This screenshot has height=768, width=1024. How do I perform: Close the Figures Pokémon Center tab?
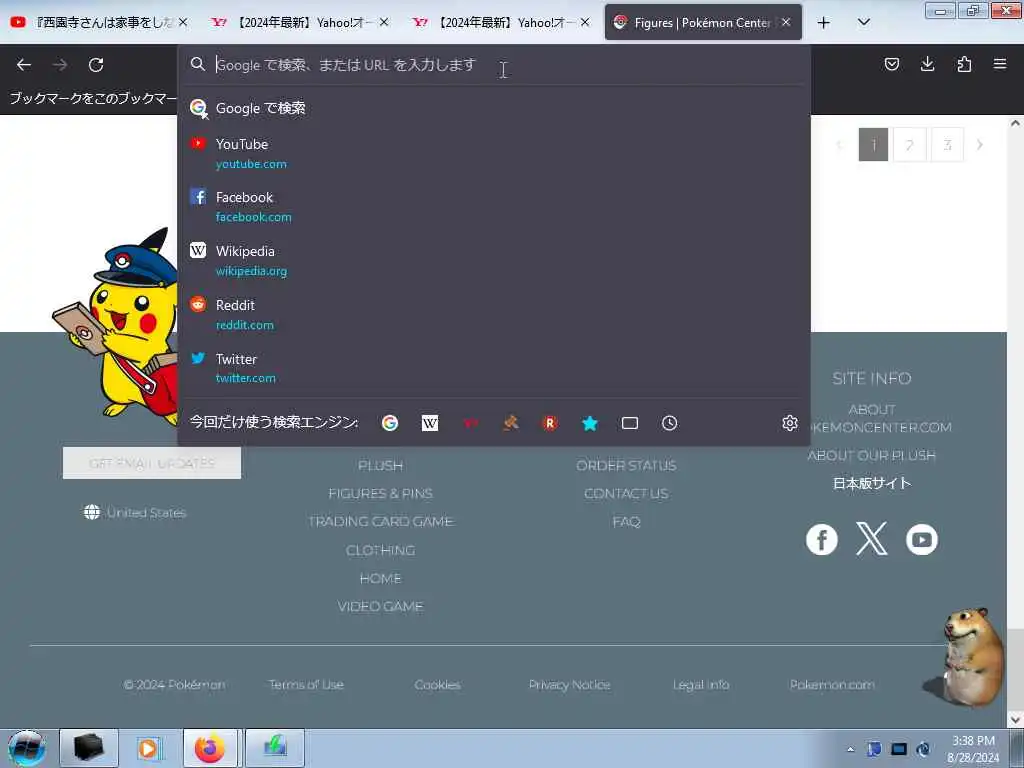[x=786, y=22]
